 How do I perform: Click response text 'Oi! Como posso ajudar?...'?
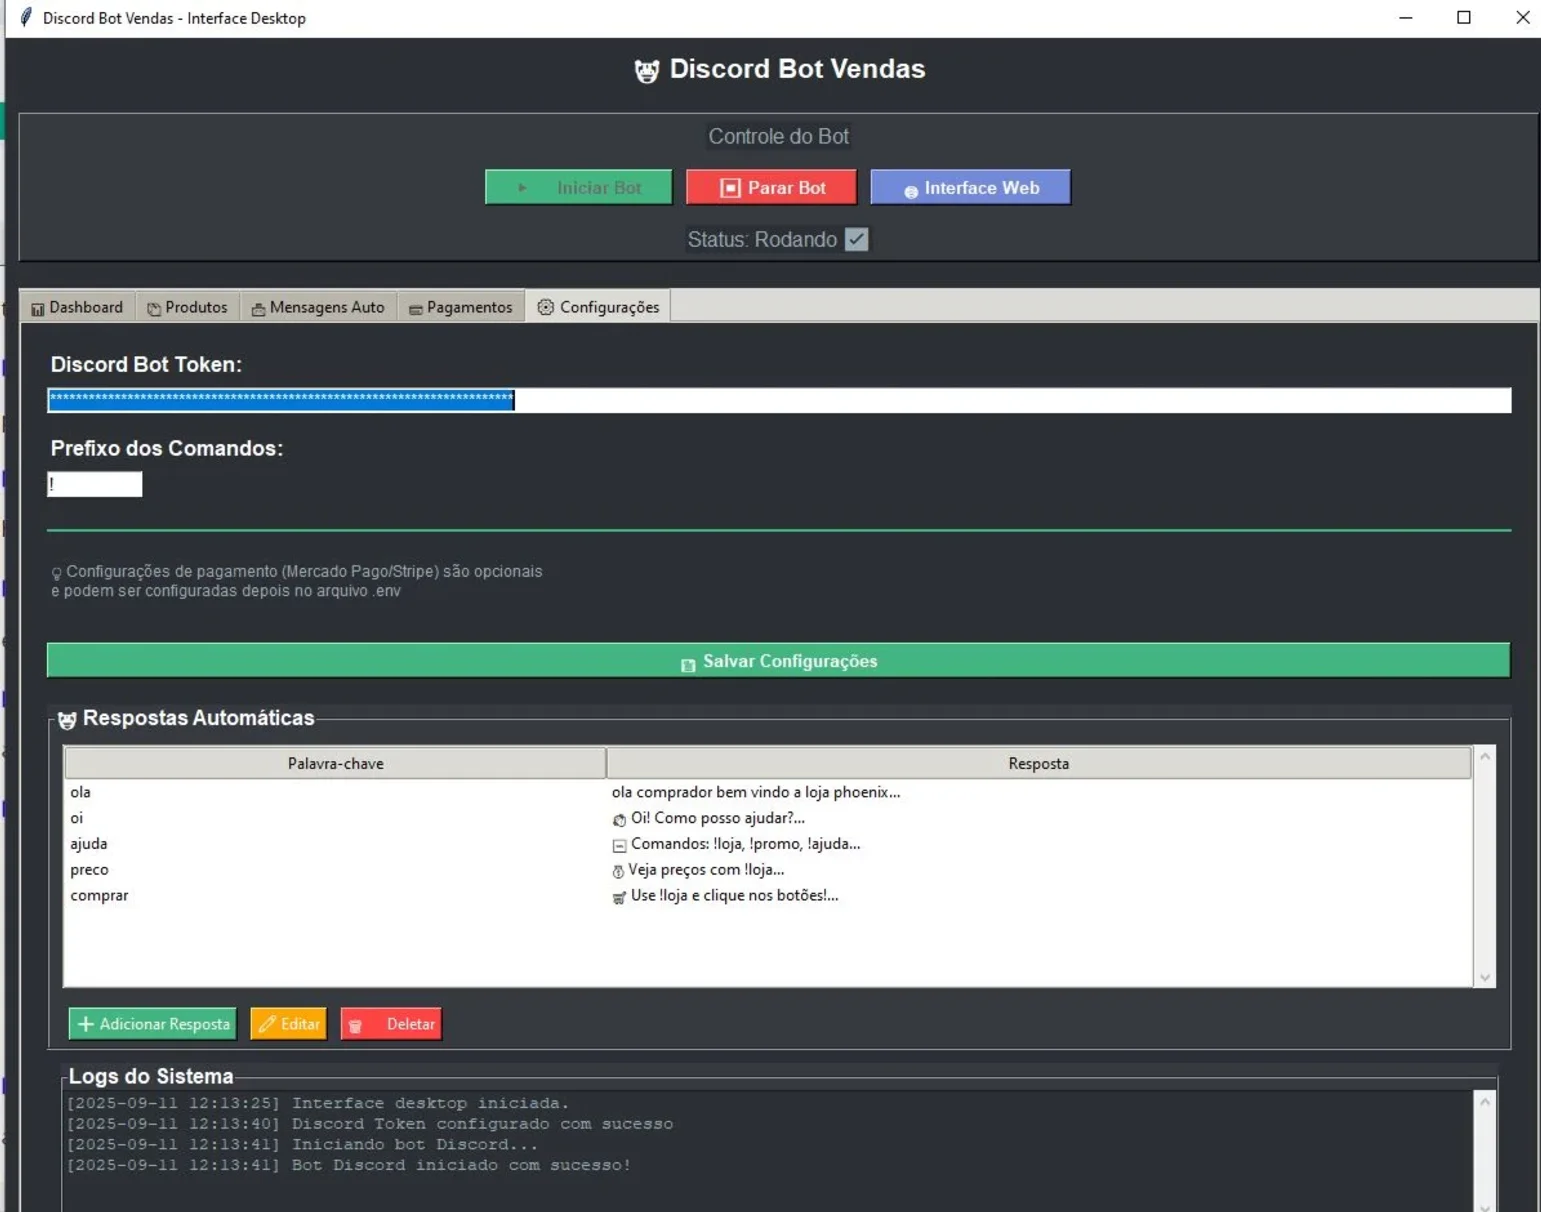point(718,818)
